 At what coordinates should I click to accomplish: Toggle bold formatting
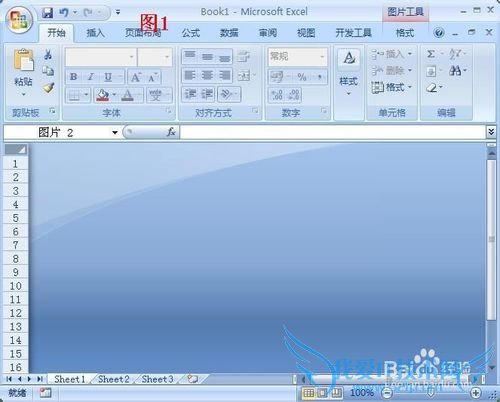pyautogui.click(x=74, y=77)
